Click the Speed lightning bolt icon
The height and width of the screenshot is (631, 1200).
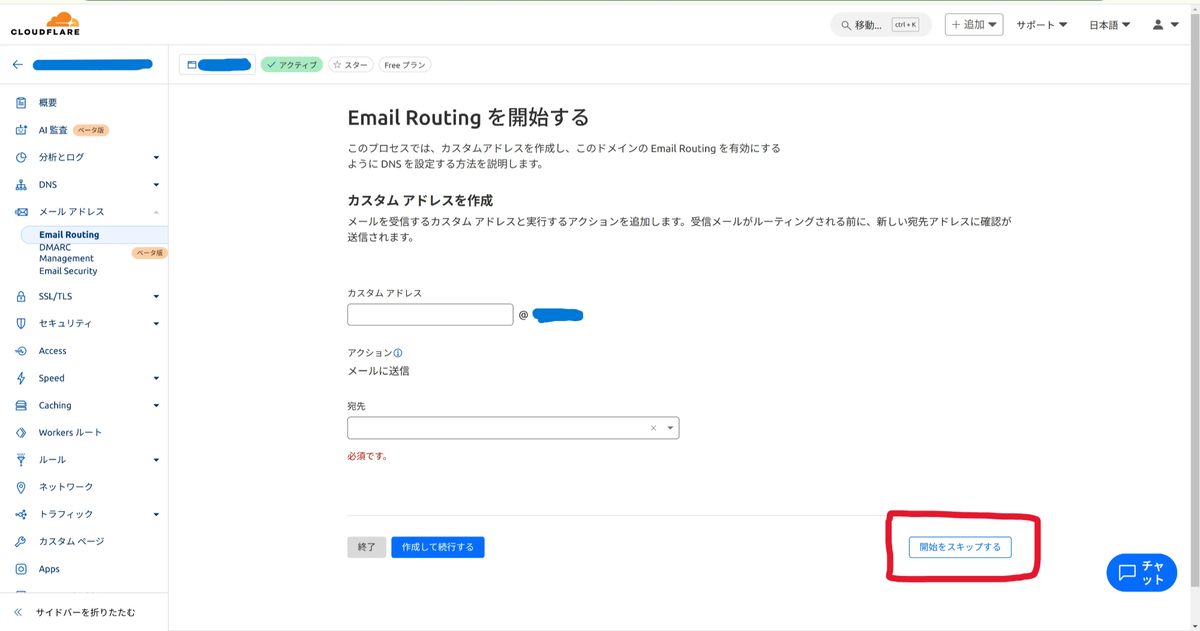click(21, 378)
